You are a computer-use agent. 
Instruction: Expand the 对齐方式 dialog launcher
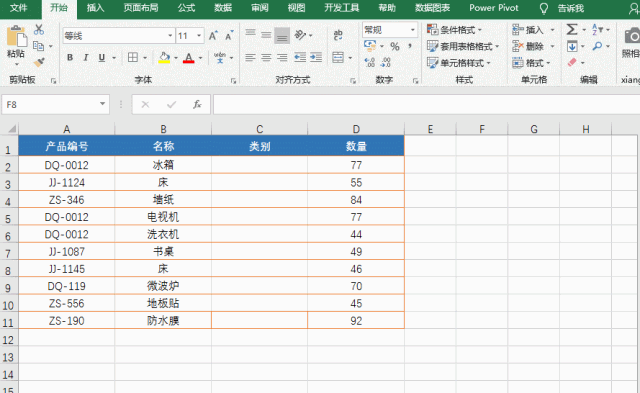(x=353, y=81)
